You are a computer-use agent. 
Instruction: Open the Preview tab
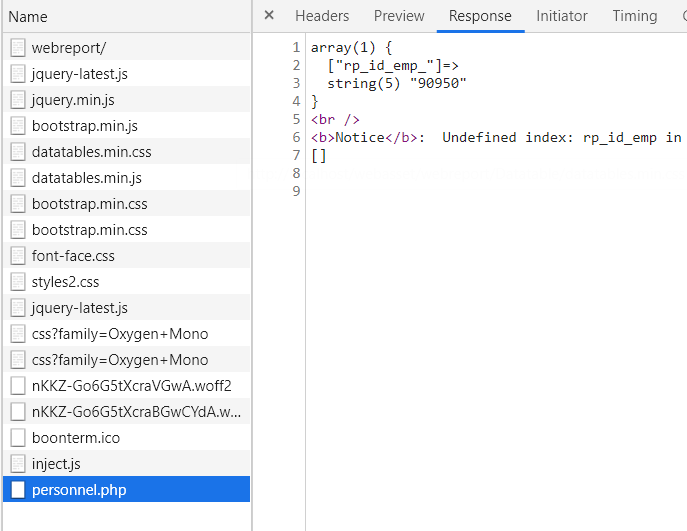(x=399, y=16)
